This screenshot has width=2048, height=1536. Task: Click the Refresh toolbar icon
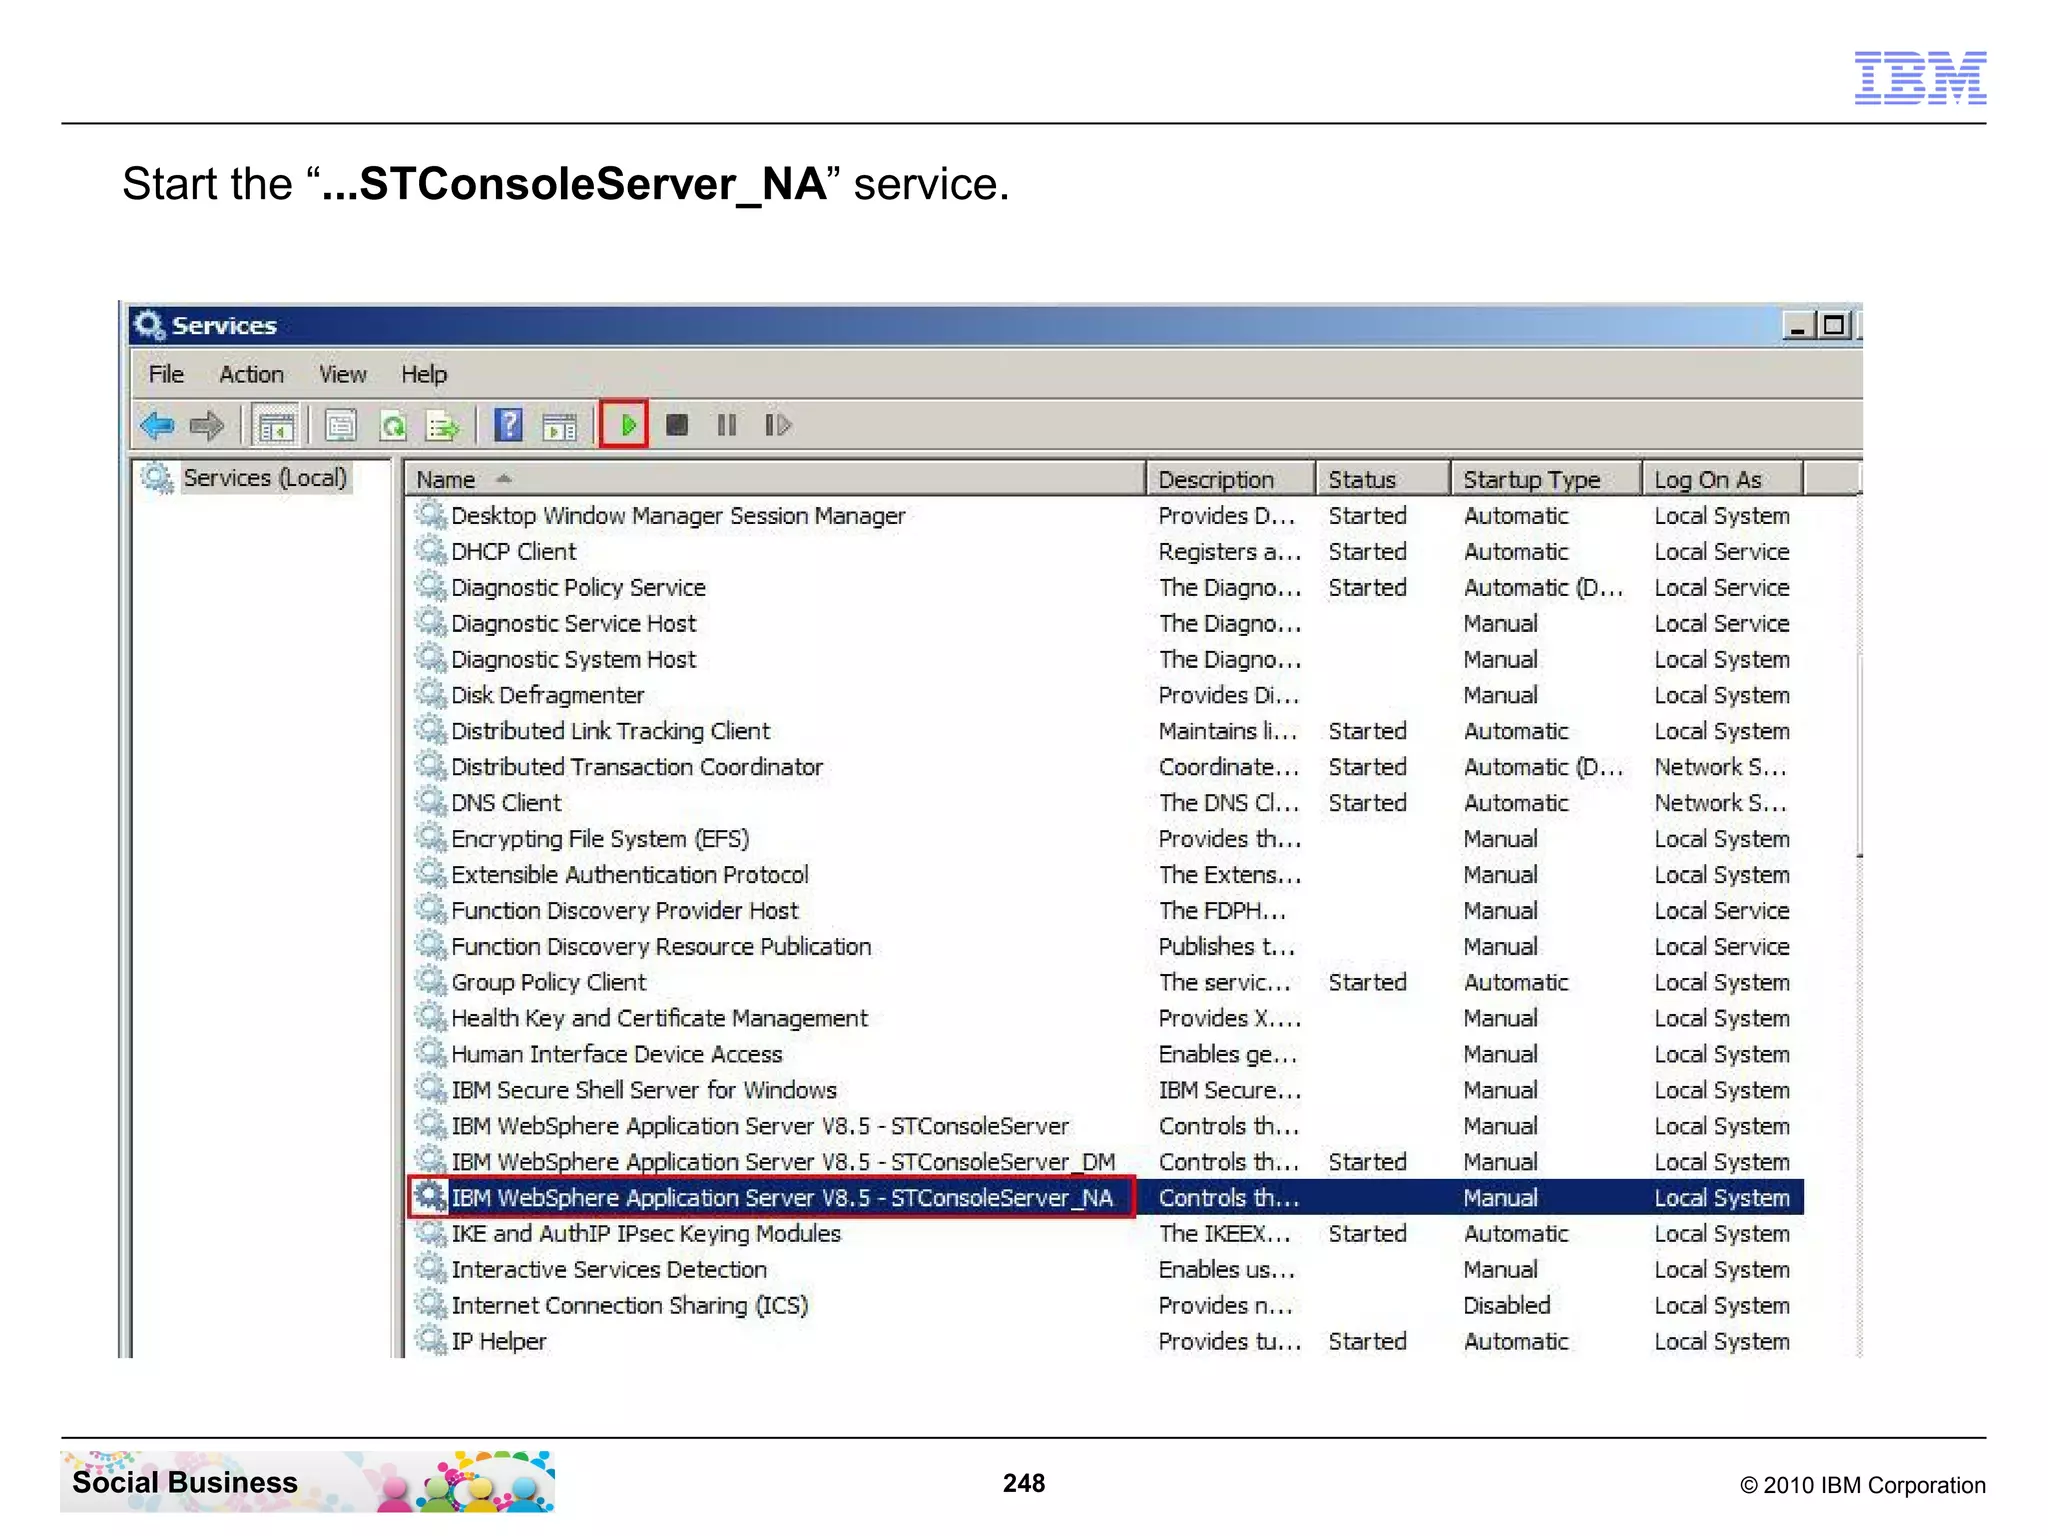393,427
